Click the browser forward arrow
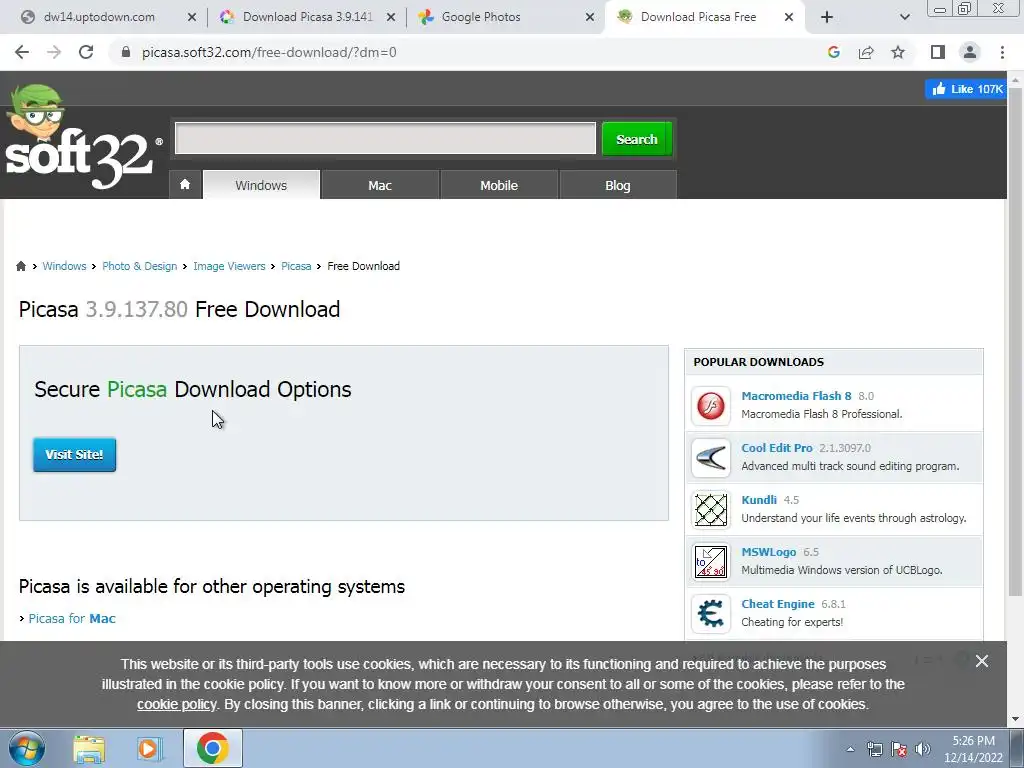The image size is (1024, 768). pyautogui.click(x=54, y=52)
